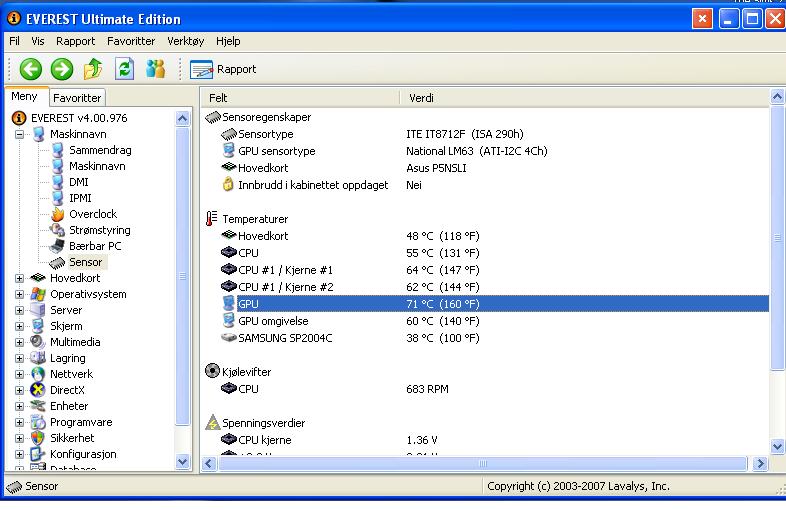Select Sammendrag in the tree
The width and height of the screenshot is (786, 510).
pos(100,150)
